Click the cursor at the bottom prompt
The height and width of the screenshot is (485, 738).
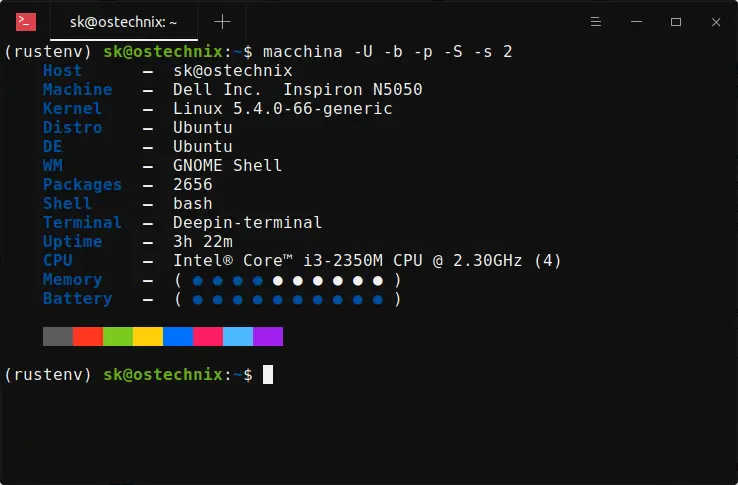tap(268, 375)
